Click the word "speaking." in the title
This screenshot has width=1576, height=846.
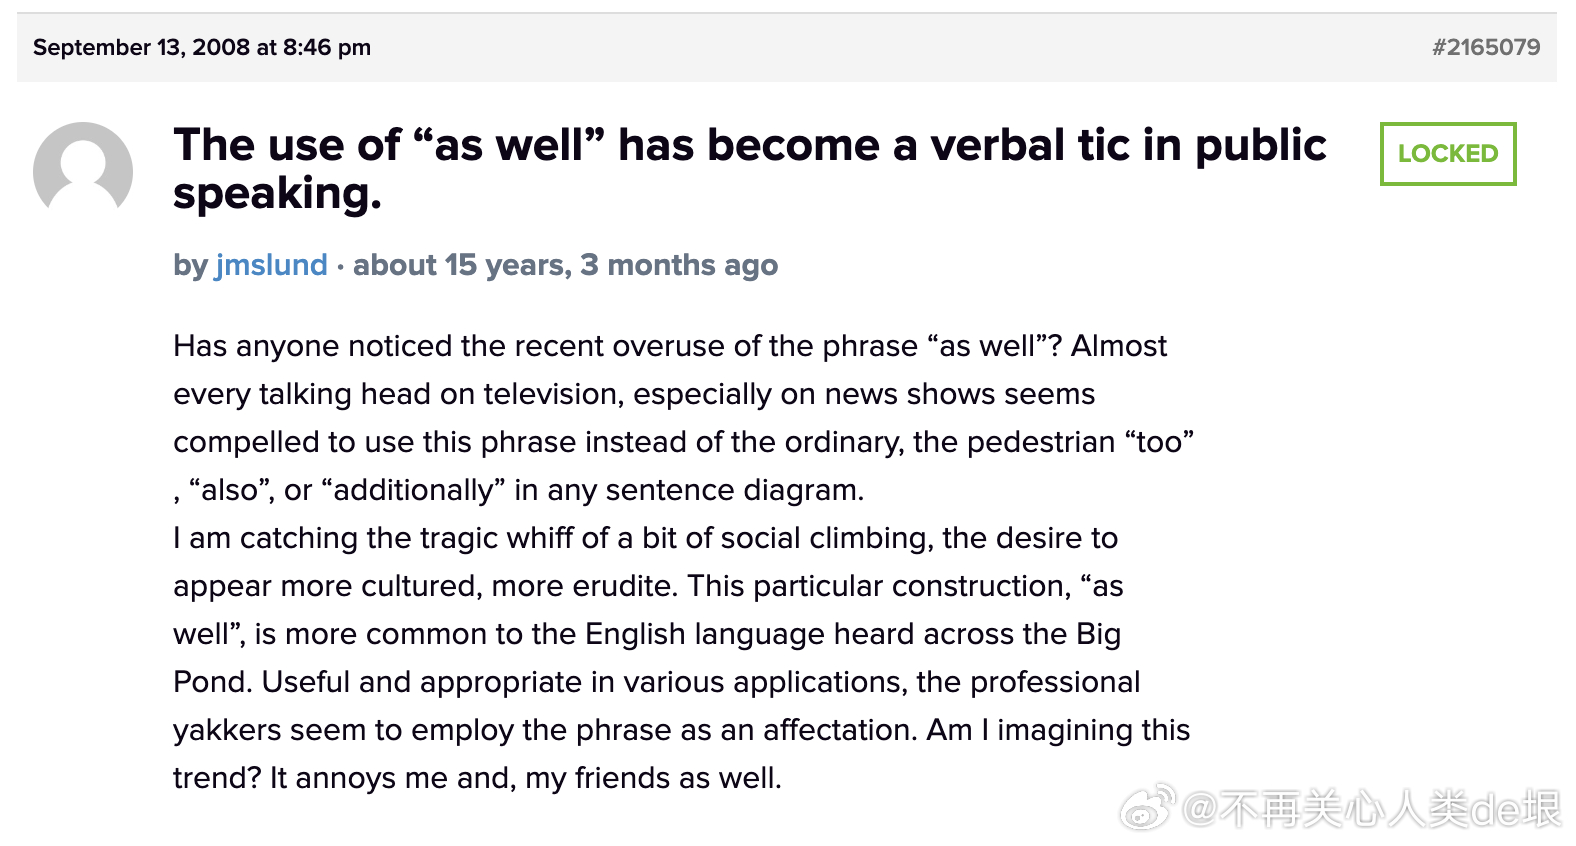pyautogui.click(x=277, y=194)
